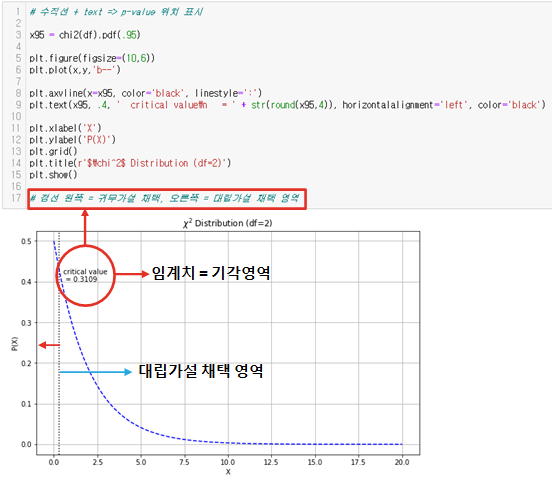Click the 'critical value = 0.3109' plot annotation

[x=85, y=275]
